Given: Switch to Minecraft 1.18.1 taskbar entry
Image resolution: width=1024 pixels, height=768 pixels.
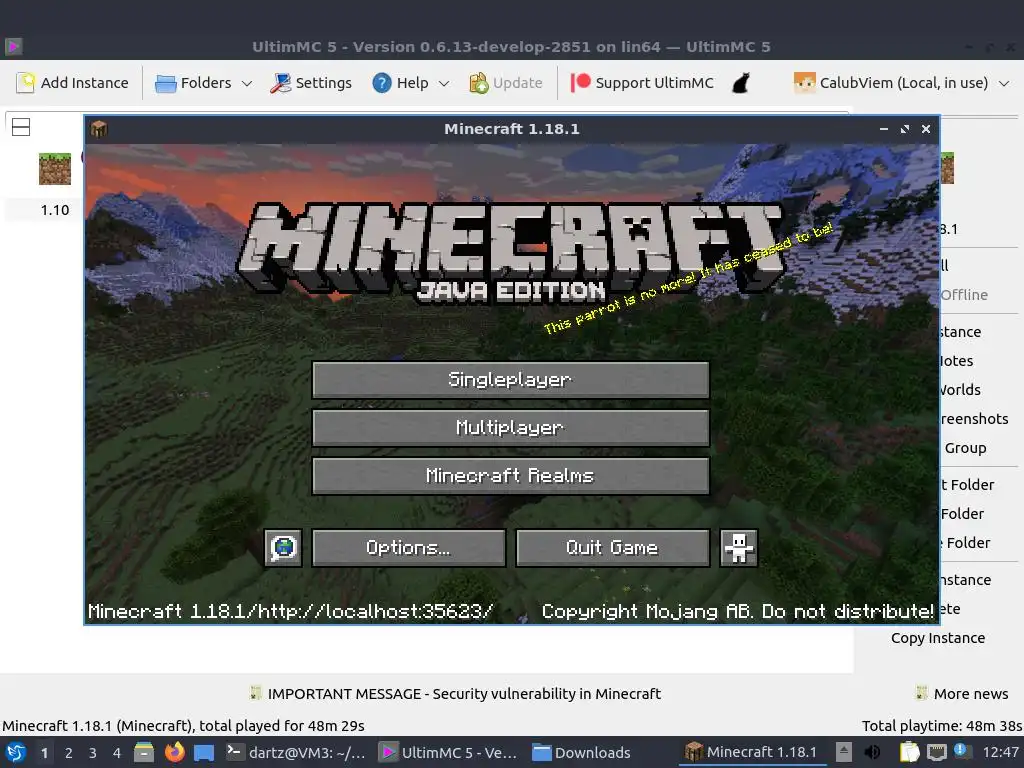Looking at the screenshot, I should click(x=752, y=752).
